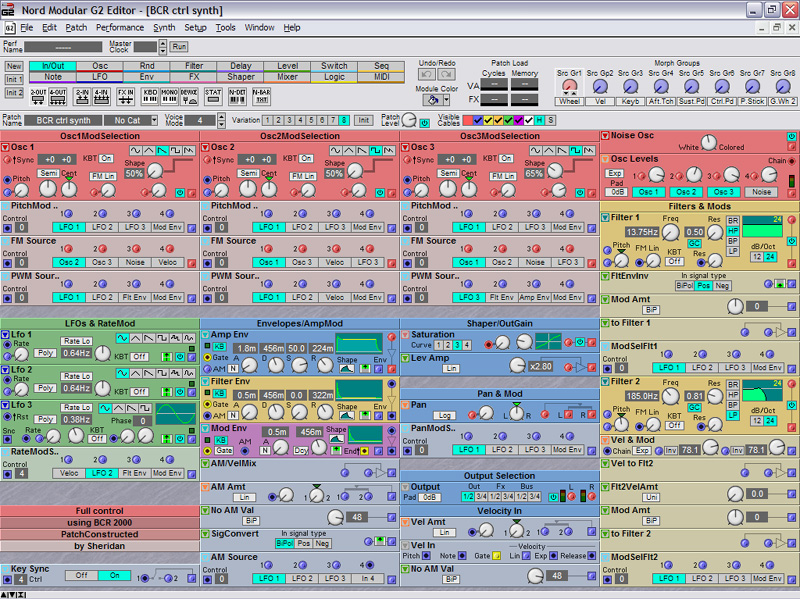The width and height of the screenshot is (800, 599).
Task: Add a 4-OUT output module
Action: pos(58,96)
